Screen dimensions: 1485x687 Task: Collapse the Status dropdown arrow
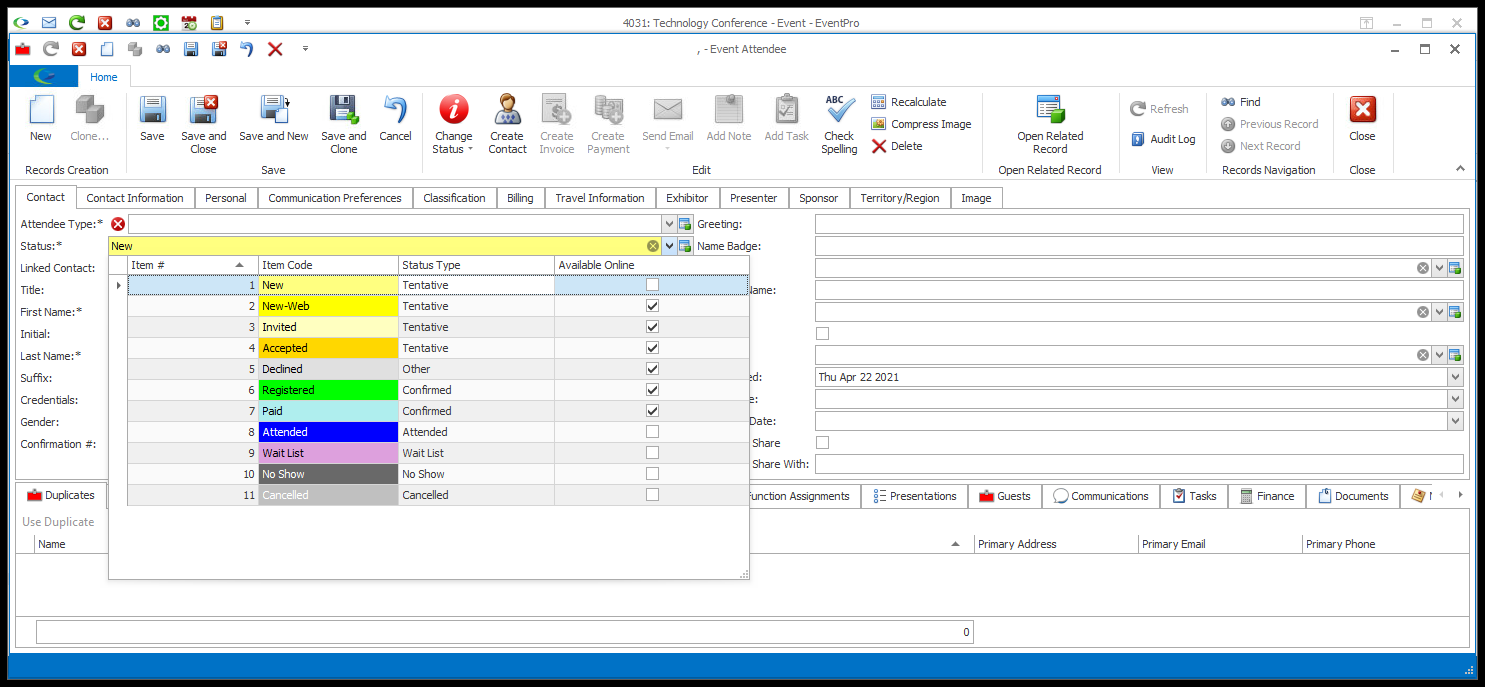(669, 246)
